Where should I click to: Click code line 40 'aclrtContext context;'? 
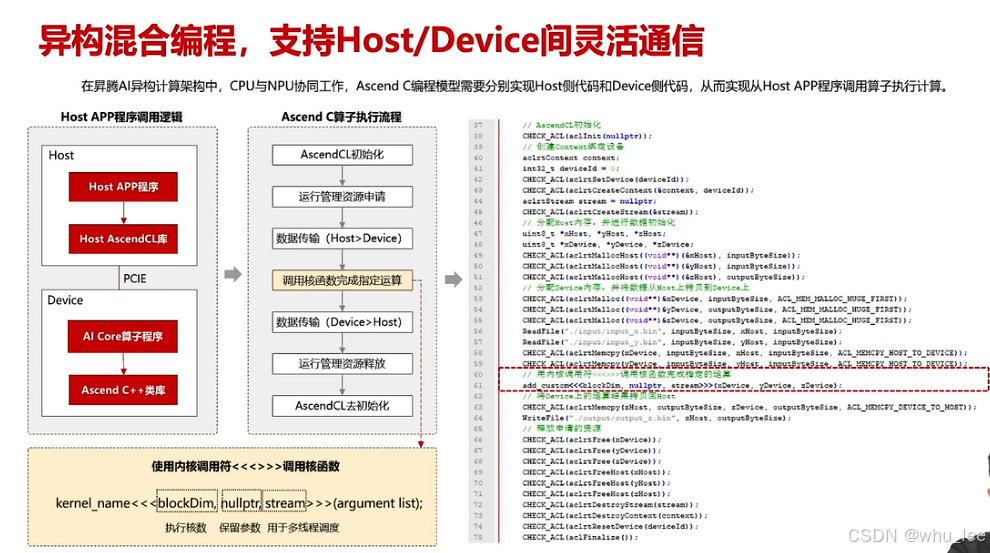571,158
